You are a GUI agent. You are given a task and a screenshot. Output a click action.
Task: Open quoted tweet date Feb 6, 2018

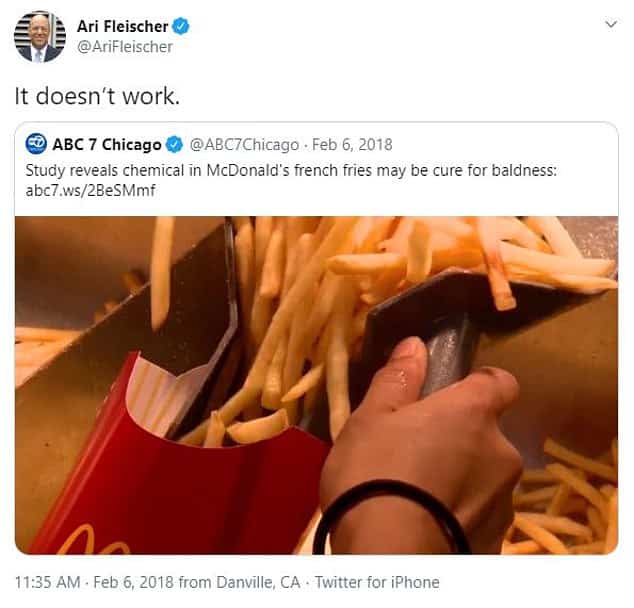tap(352, 144)
